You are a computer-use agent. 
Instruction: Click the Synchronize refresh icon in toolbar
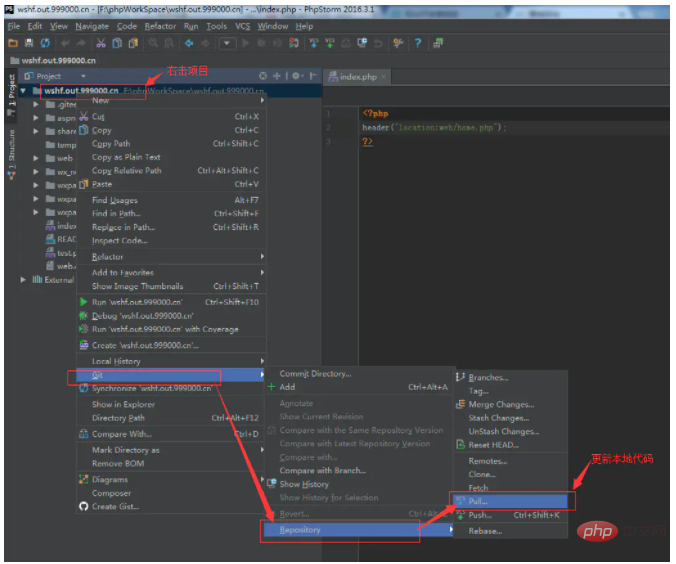[45, 43]
